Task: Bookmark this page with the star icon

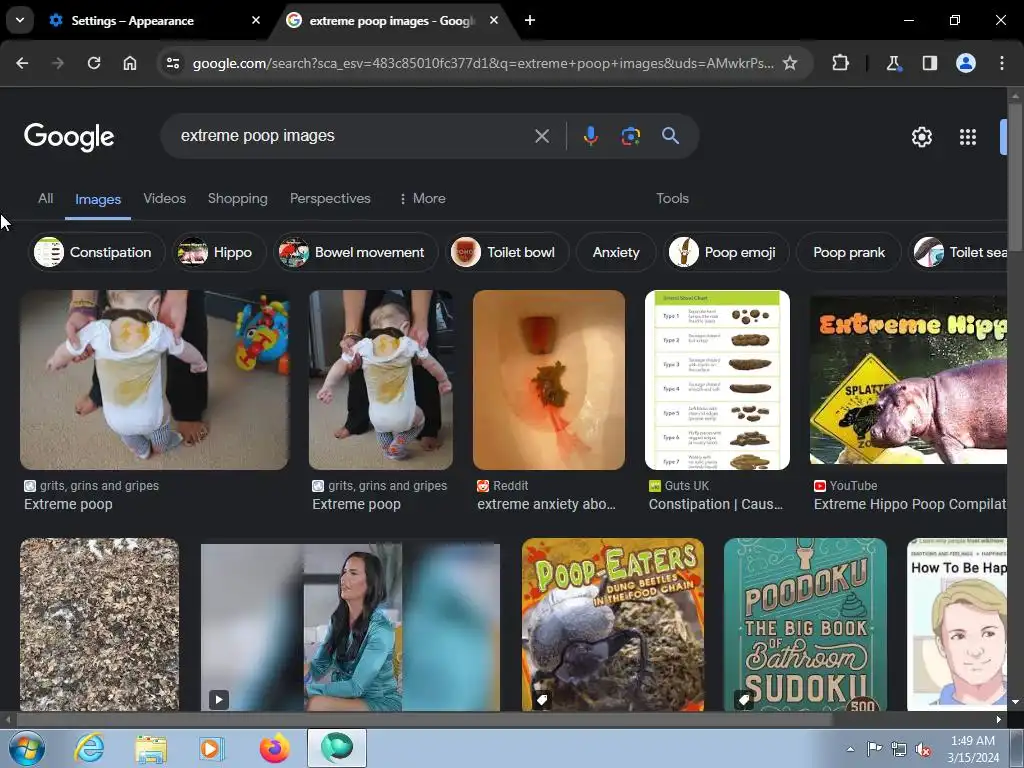Action: point(790,63)
